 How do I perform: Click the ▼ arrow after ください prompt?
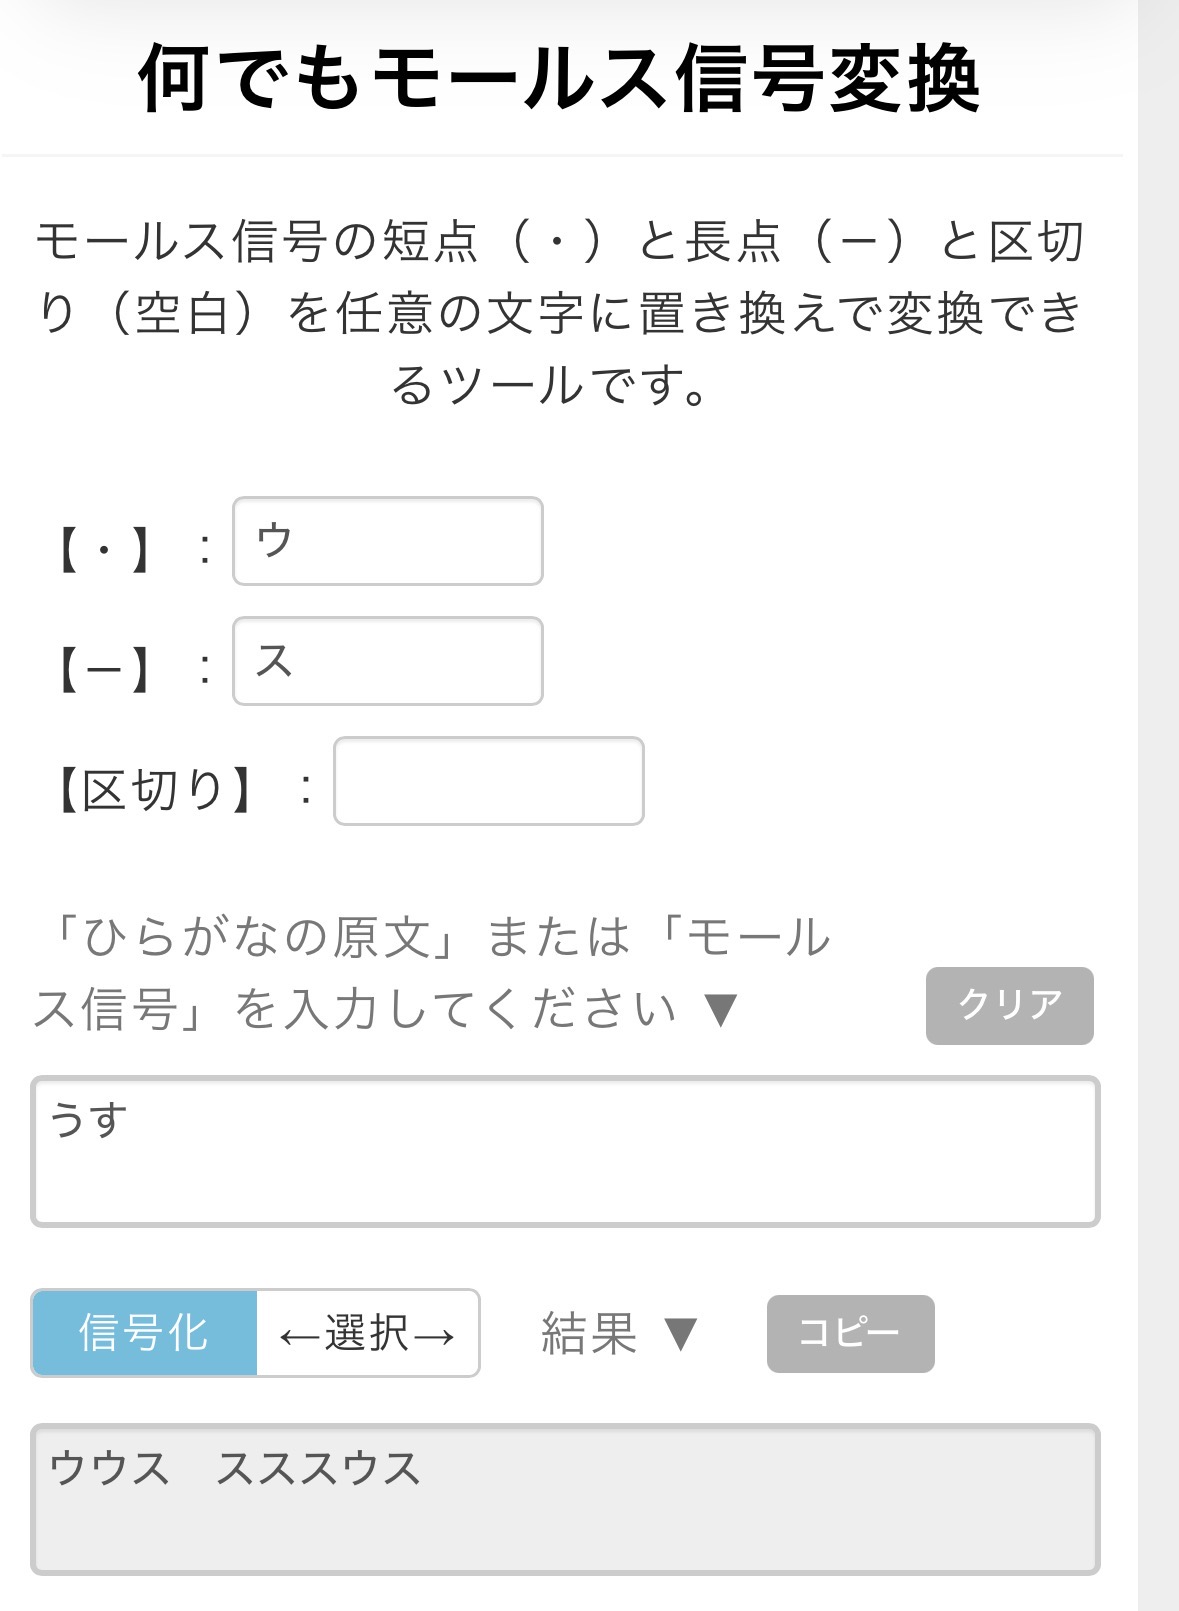click(x=720, y=1010)
